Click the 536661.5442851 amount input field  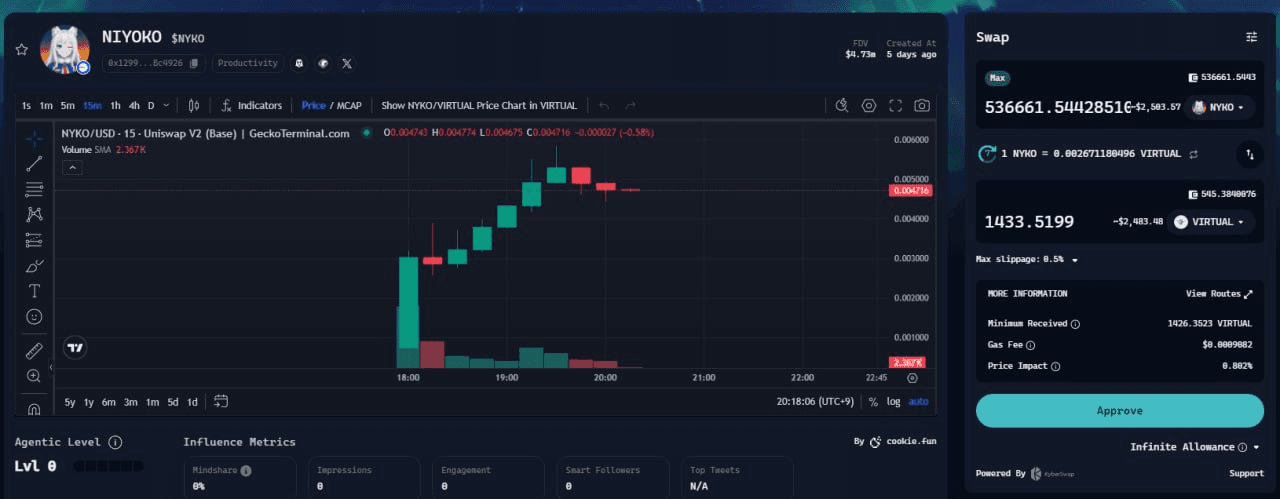pos(1058,106)
